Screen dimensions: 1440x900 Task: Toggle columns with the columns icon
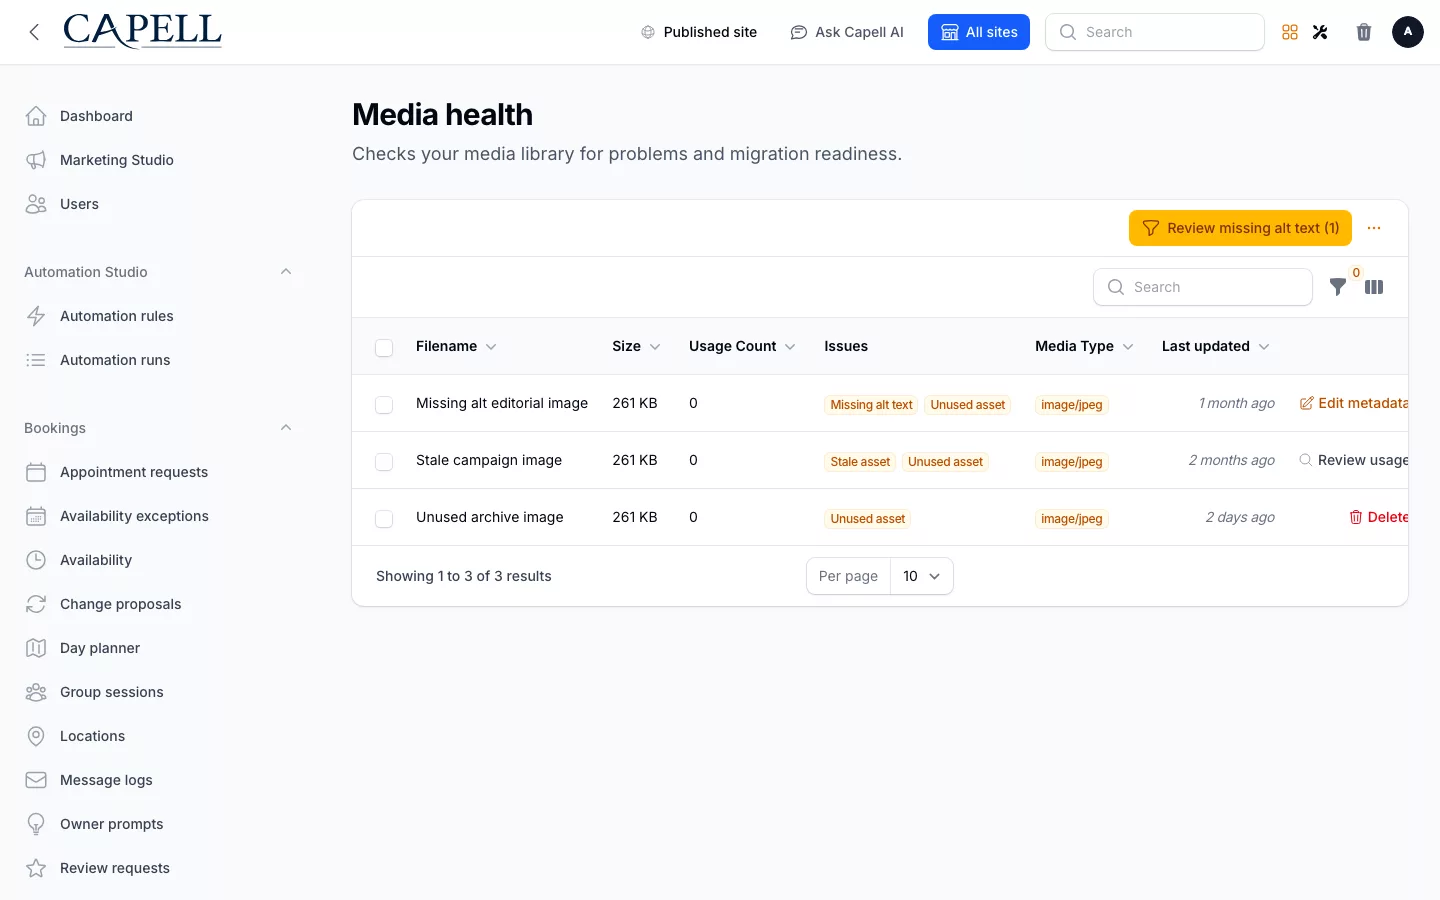[x=1374, y=287]
